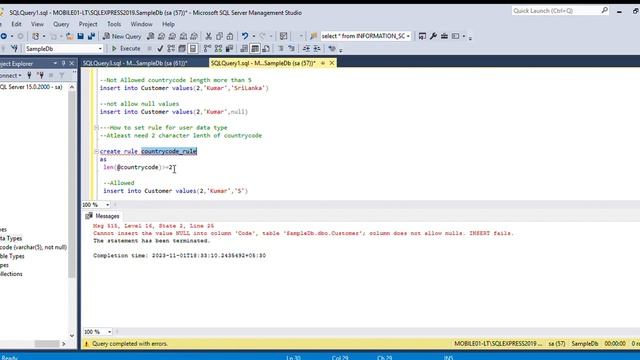Select the code (varchar(5), not null) tree item

[33, 247]
